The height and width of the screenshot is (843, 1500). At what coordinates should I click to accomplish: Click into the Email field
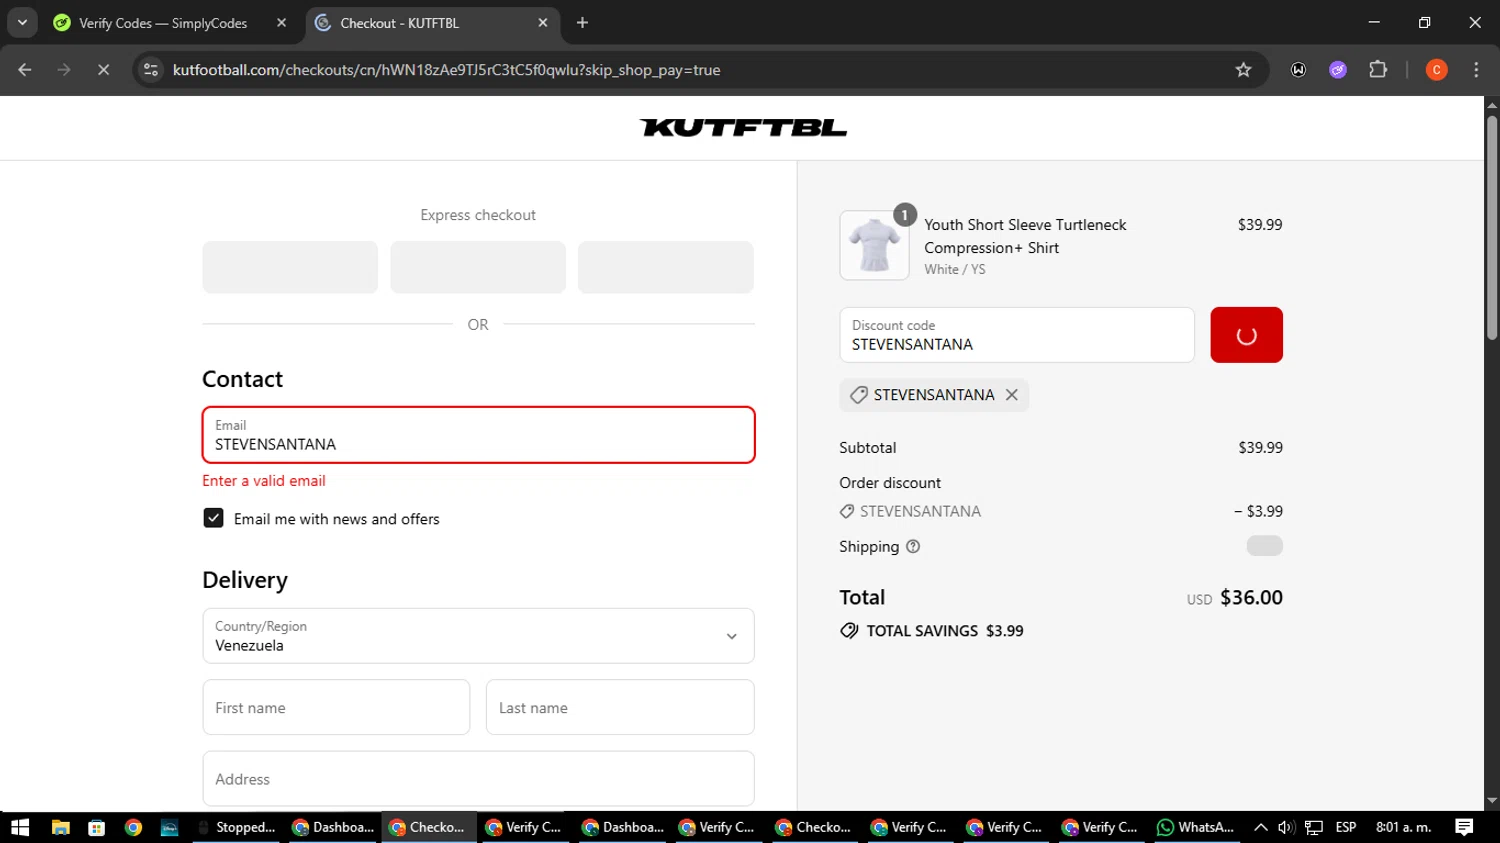[478, 435]
